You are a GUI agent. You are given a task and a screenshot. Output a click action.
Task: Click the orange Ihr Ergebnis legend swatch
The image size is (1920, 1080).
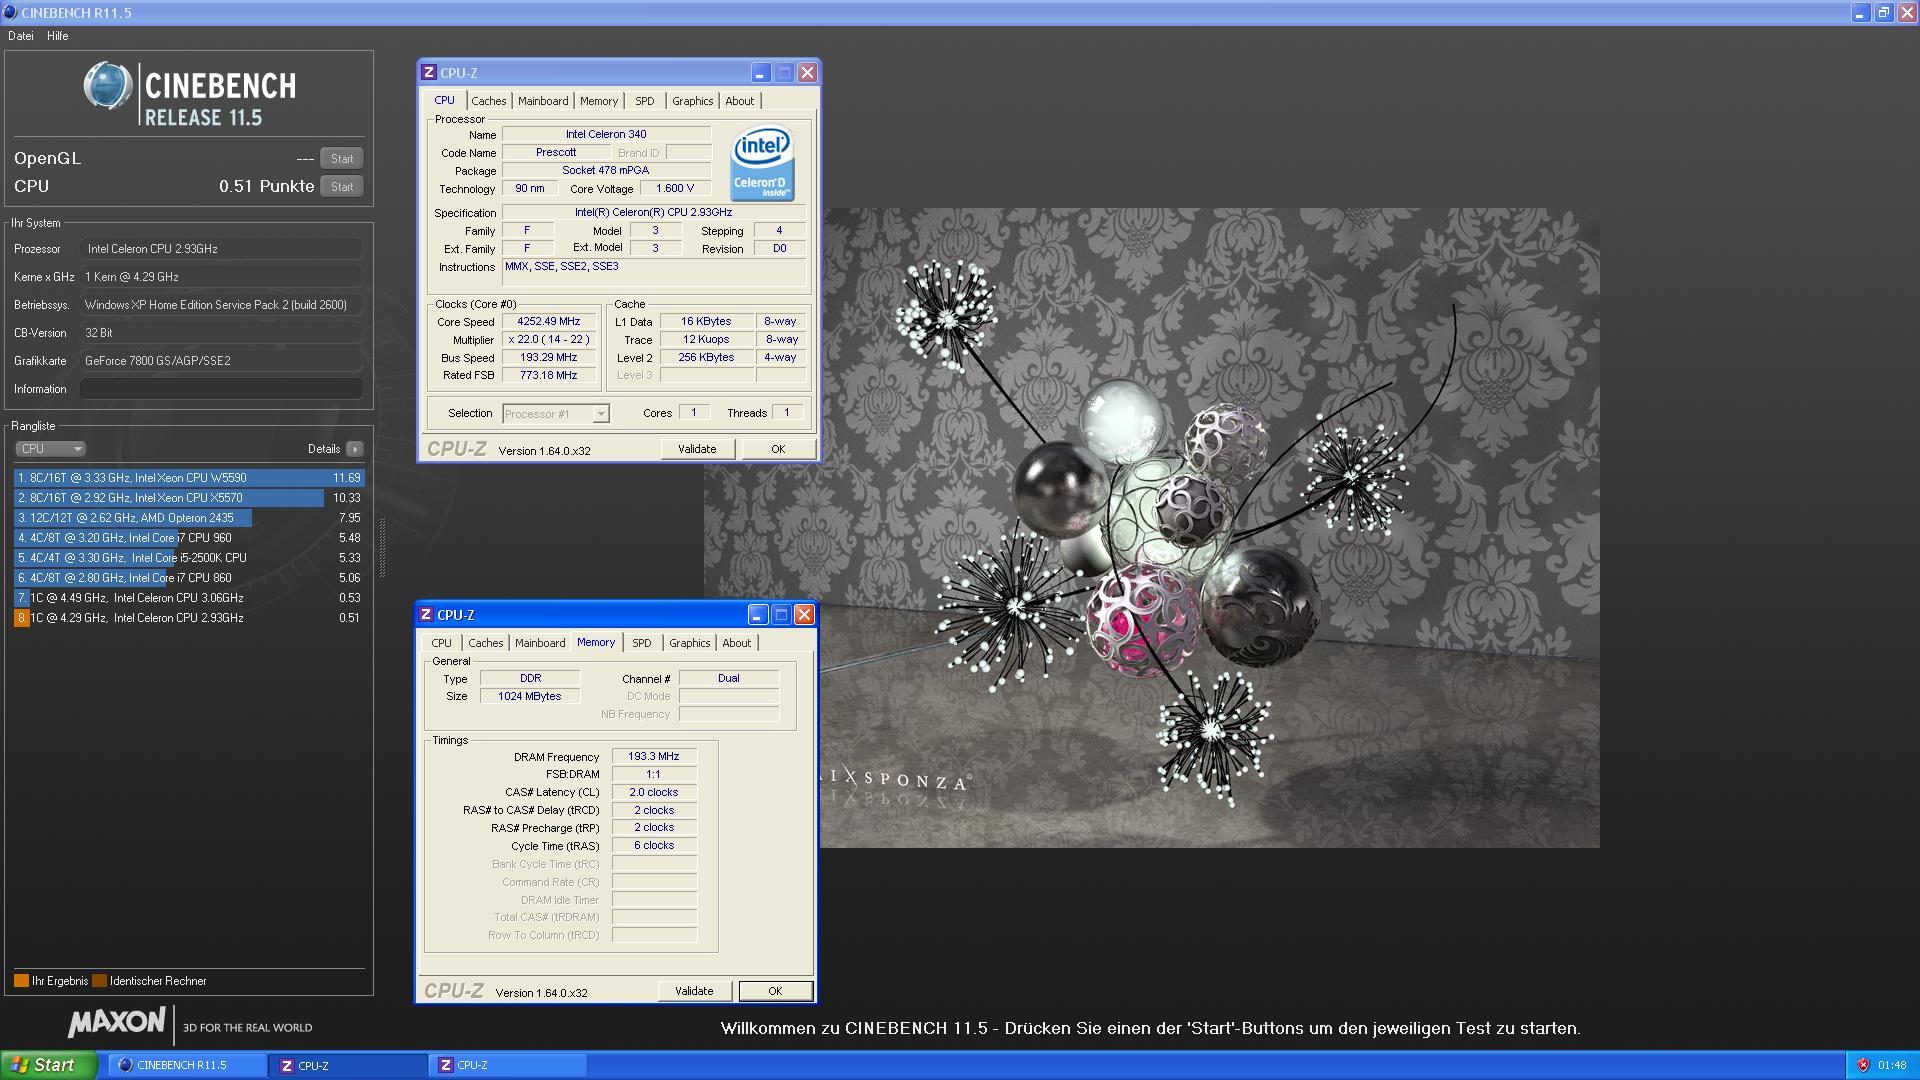pos(21,981)
